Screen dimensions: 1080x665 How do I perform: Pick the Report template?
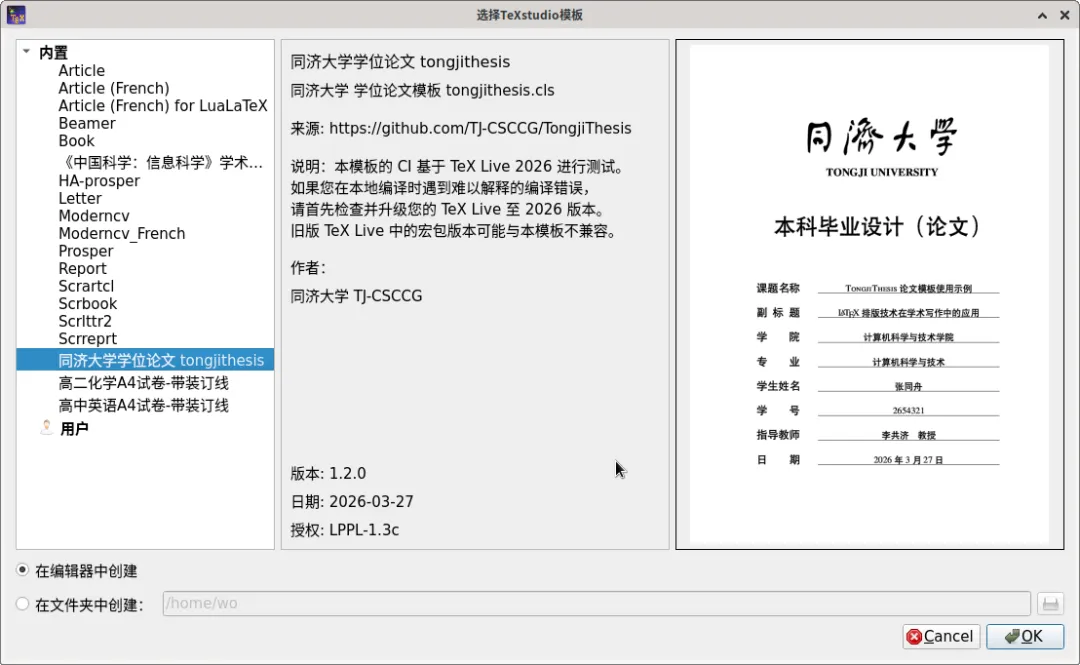coord(82,269)
